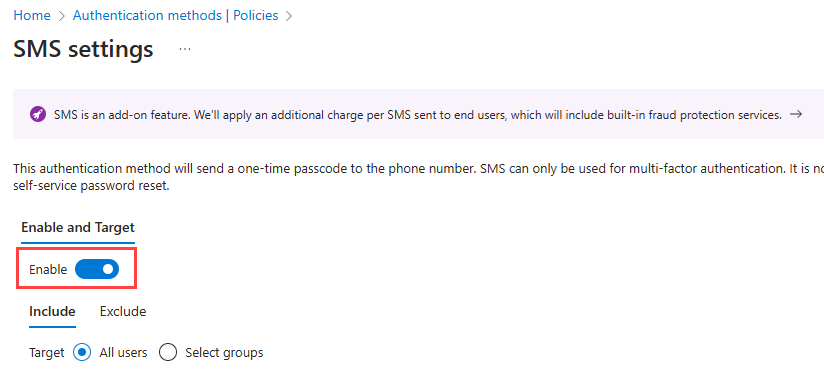
Task: Click the SMS settings page title
Action: tap(83, 49)
